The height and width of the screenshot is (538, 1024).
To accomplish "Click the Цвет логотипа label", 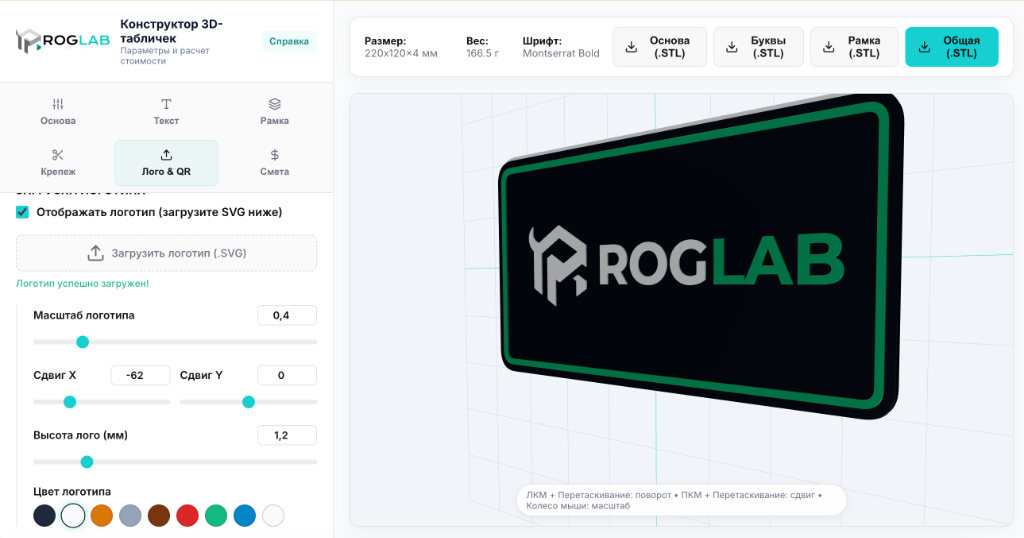I will [x=72, y=492].
